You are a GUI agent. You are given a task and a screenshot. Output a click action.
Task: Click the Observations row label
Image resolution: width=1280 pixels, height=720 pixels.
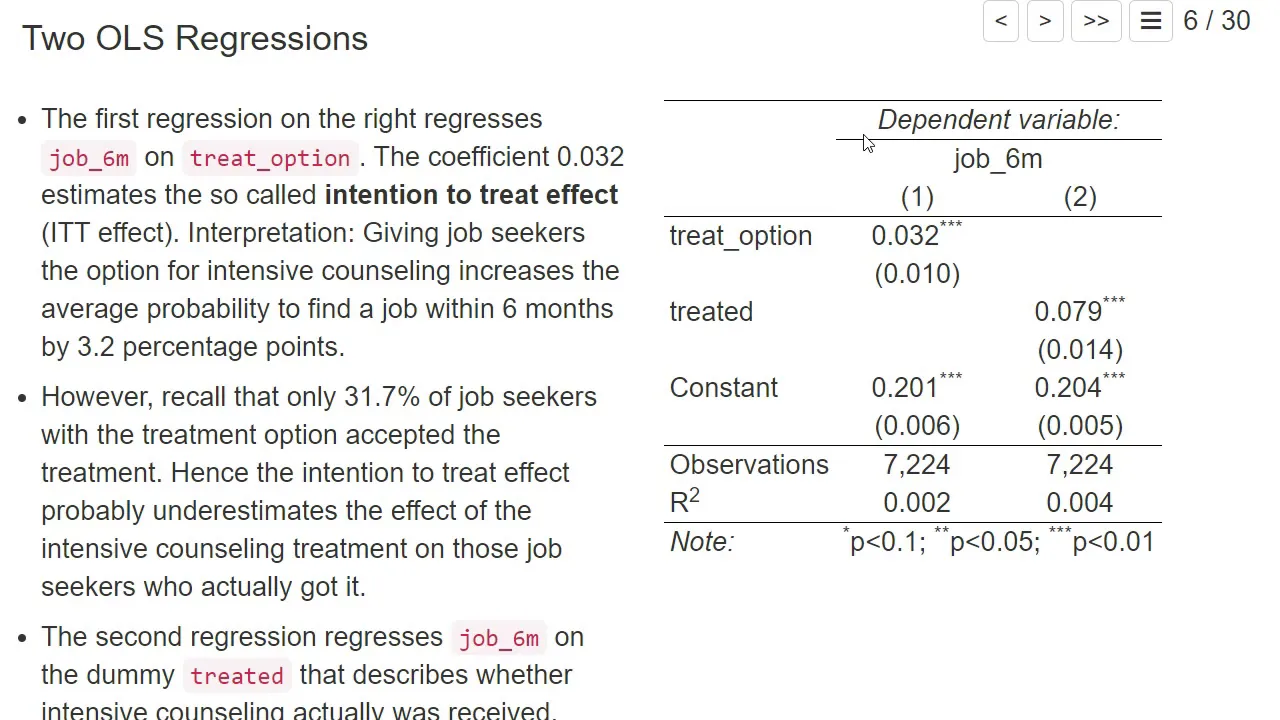[x=749, y=465]
